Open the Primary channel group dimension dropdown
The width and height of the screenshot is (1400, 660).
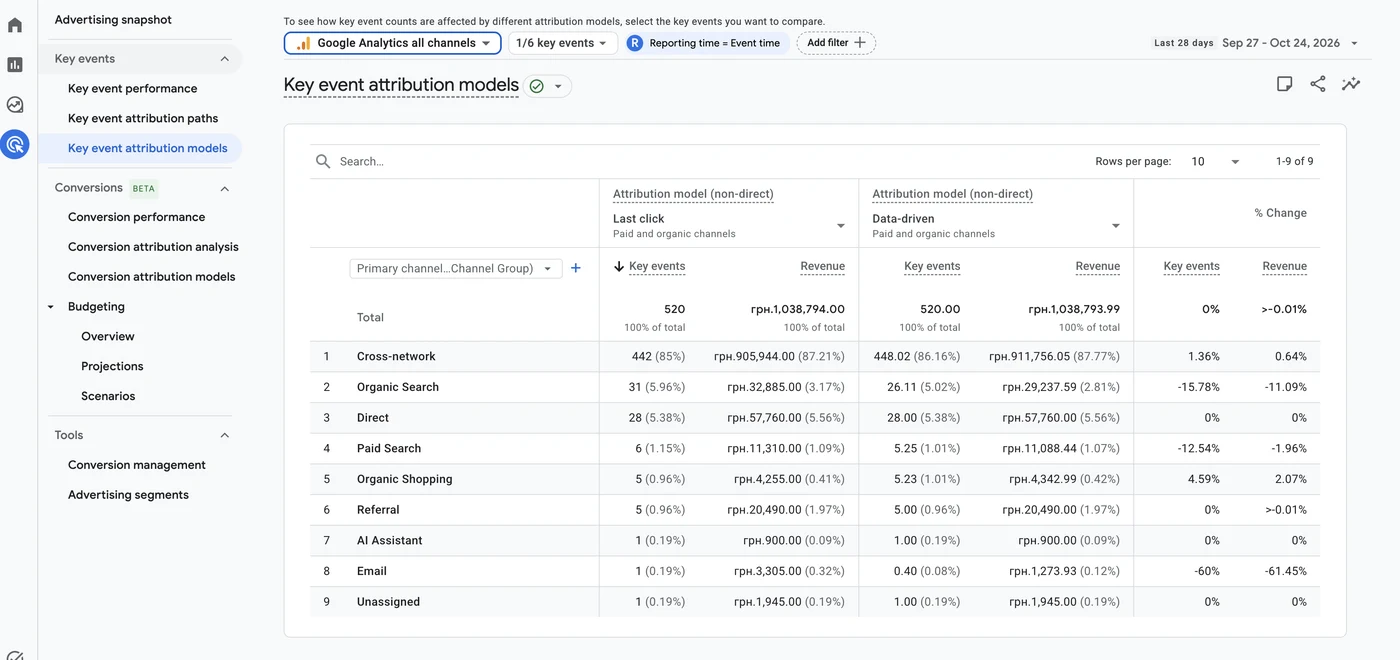(455, 268)
